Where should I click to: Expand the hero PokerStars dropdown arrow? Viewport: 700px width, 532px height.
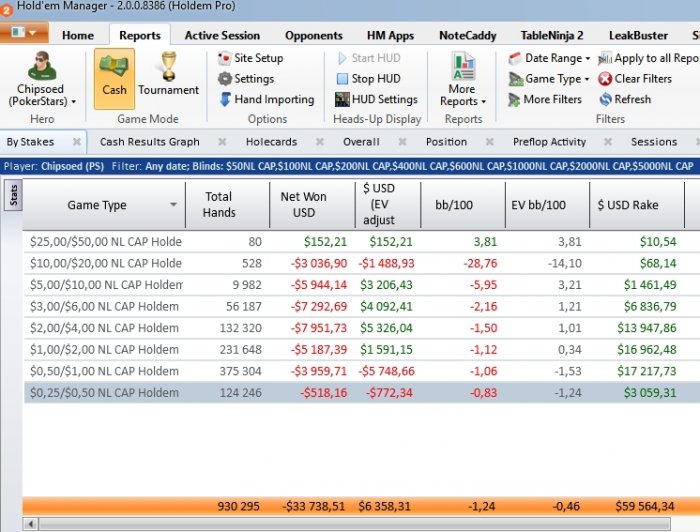[x=73, y=102]
